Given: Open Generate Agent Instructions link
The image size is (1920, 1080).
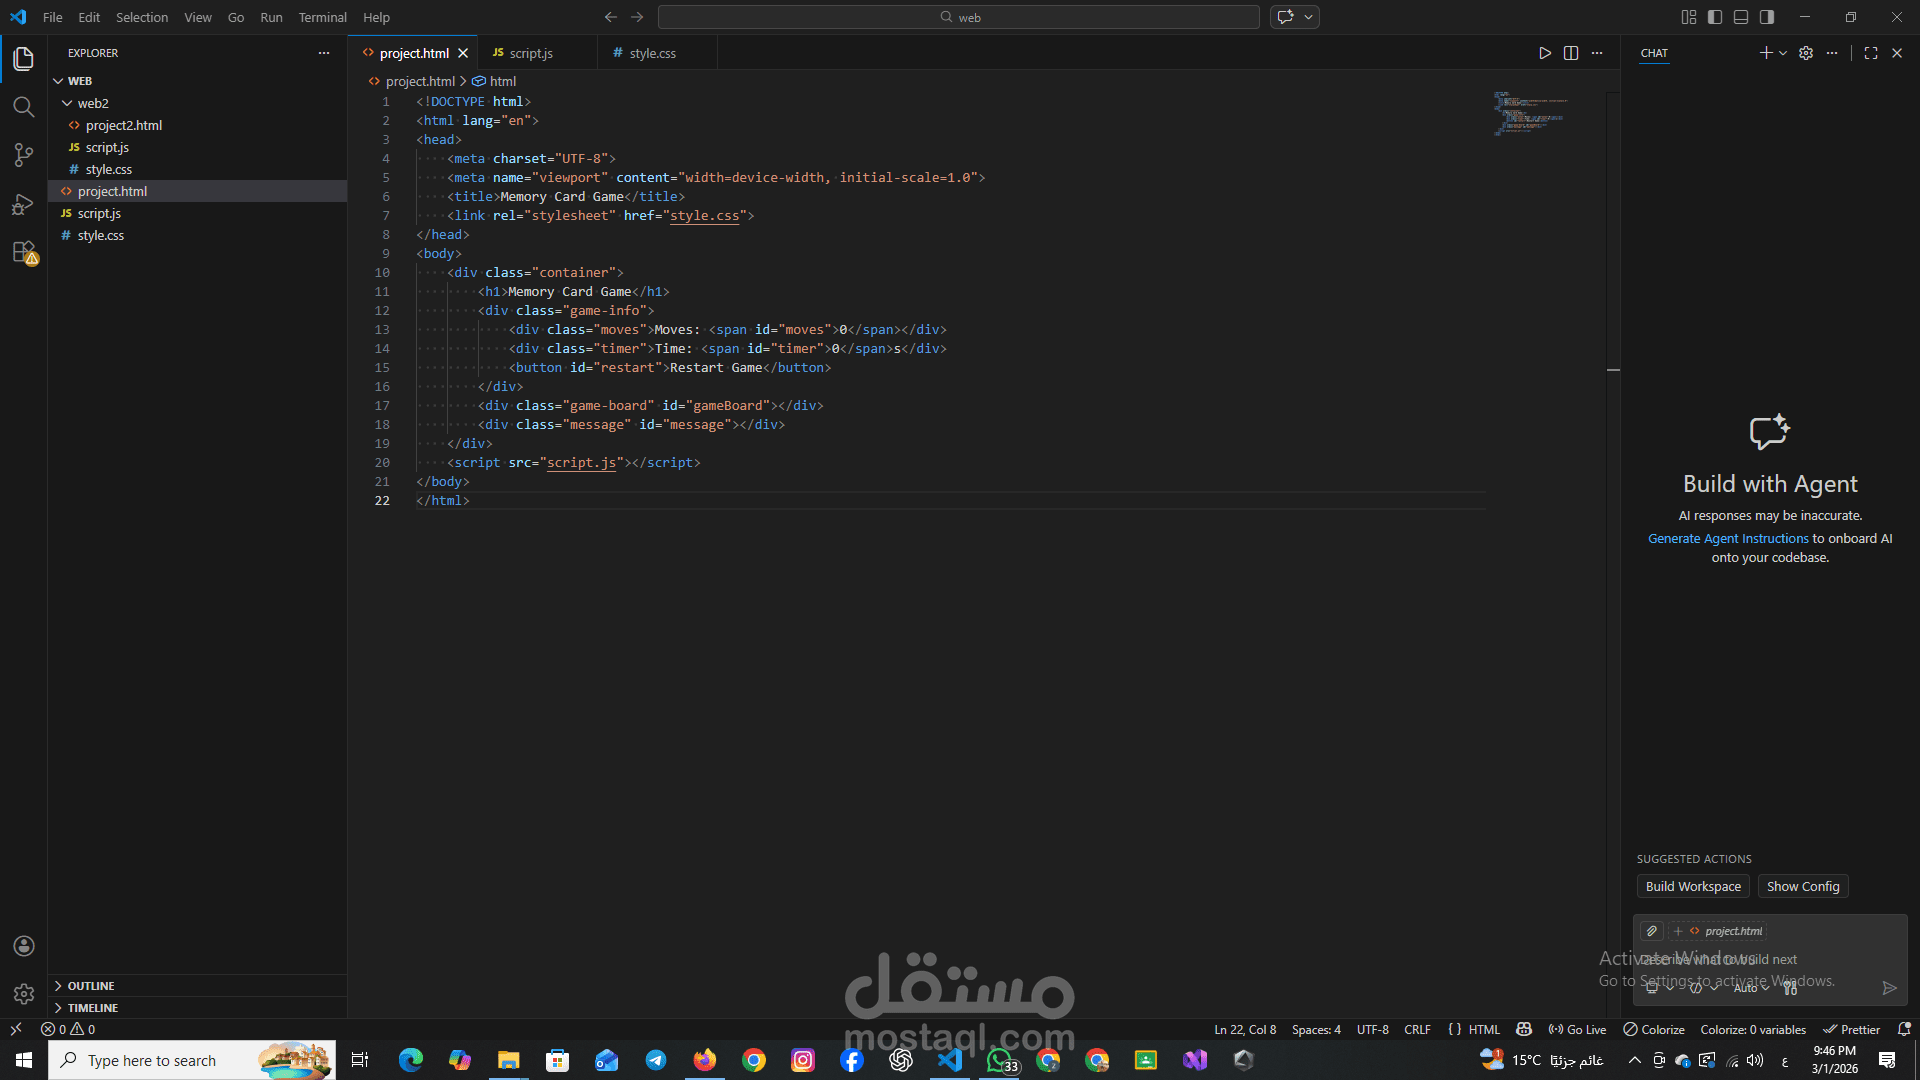Looking at the screenshot, I should [x=1728, y=538].
